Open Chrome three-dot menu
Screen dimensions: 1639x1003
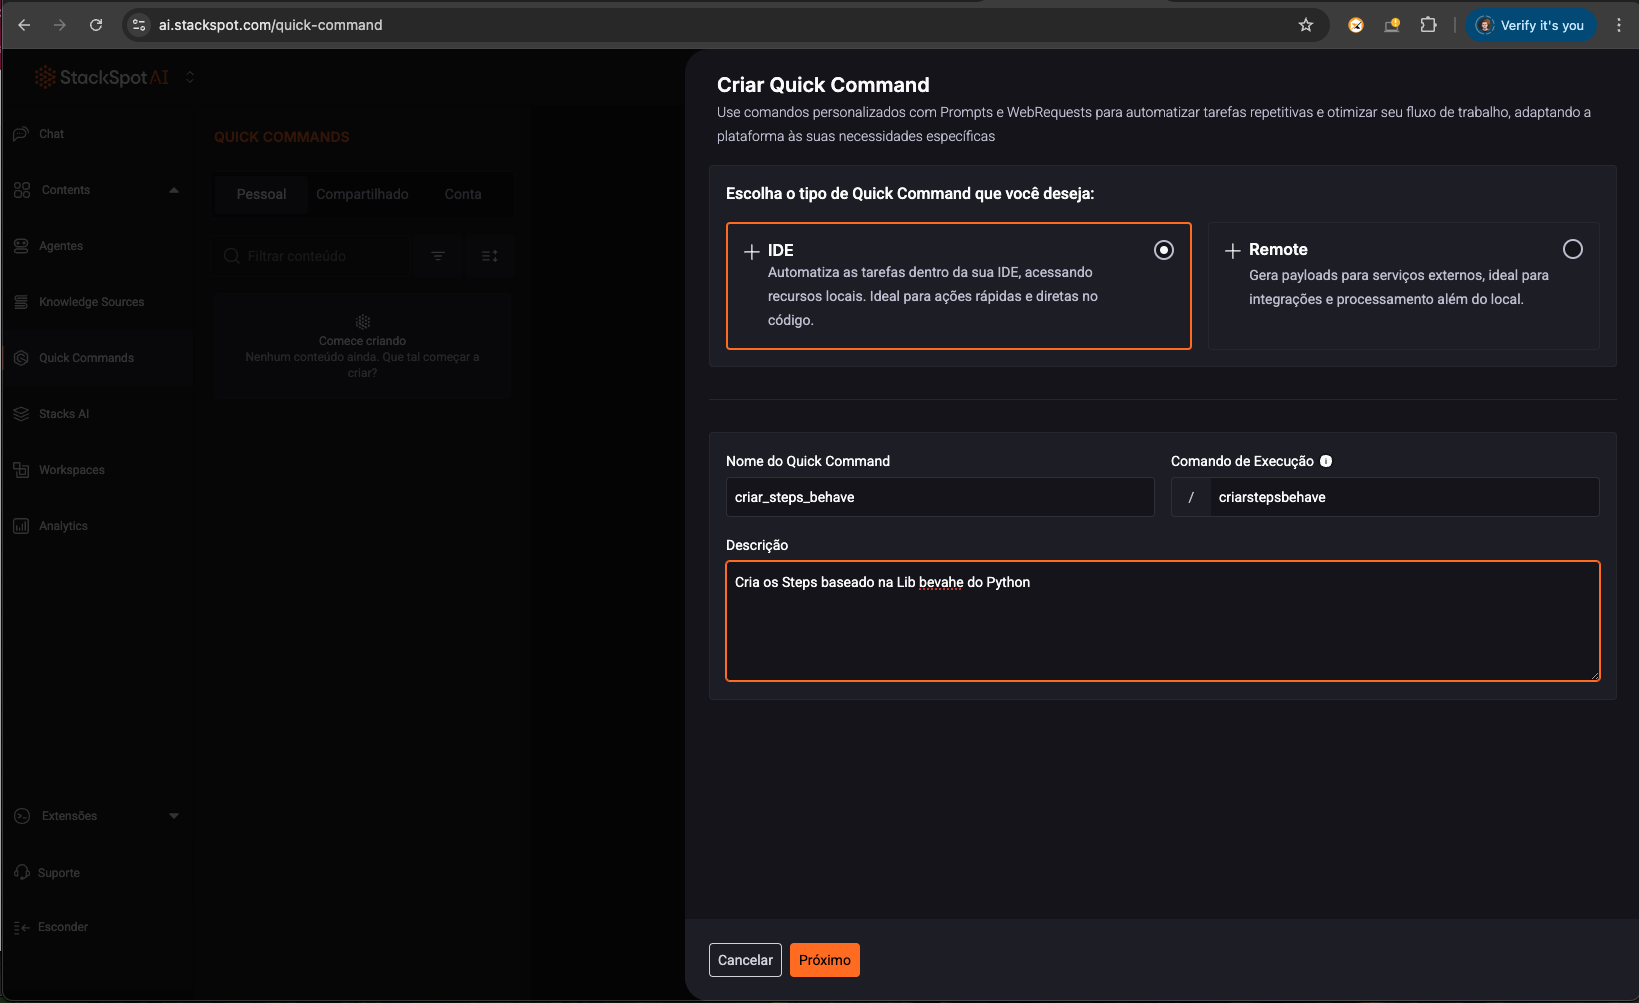click(x=1619, y=25)
